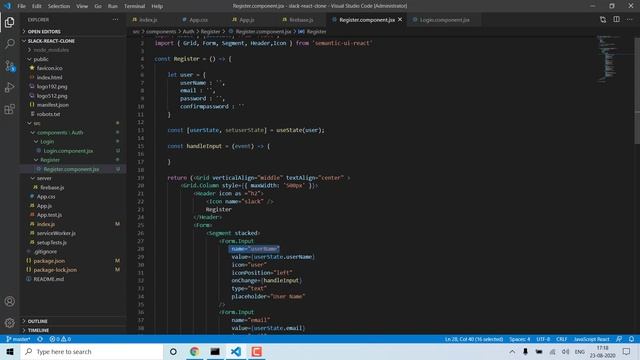Open Login.component.jsx in the file tree

(68, 151)
